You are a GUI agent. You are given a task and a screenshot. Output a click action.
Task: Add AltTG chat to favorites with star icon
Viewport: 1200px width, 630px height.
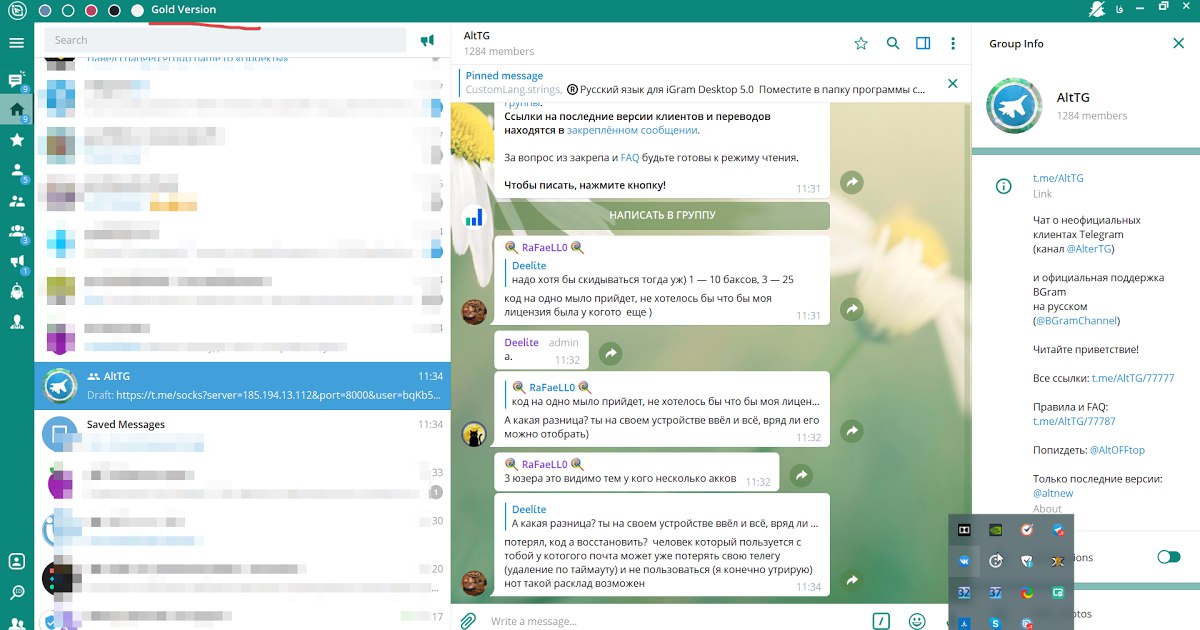point(861,43)
